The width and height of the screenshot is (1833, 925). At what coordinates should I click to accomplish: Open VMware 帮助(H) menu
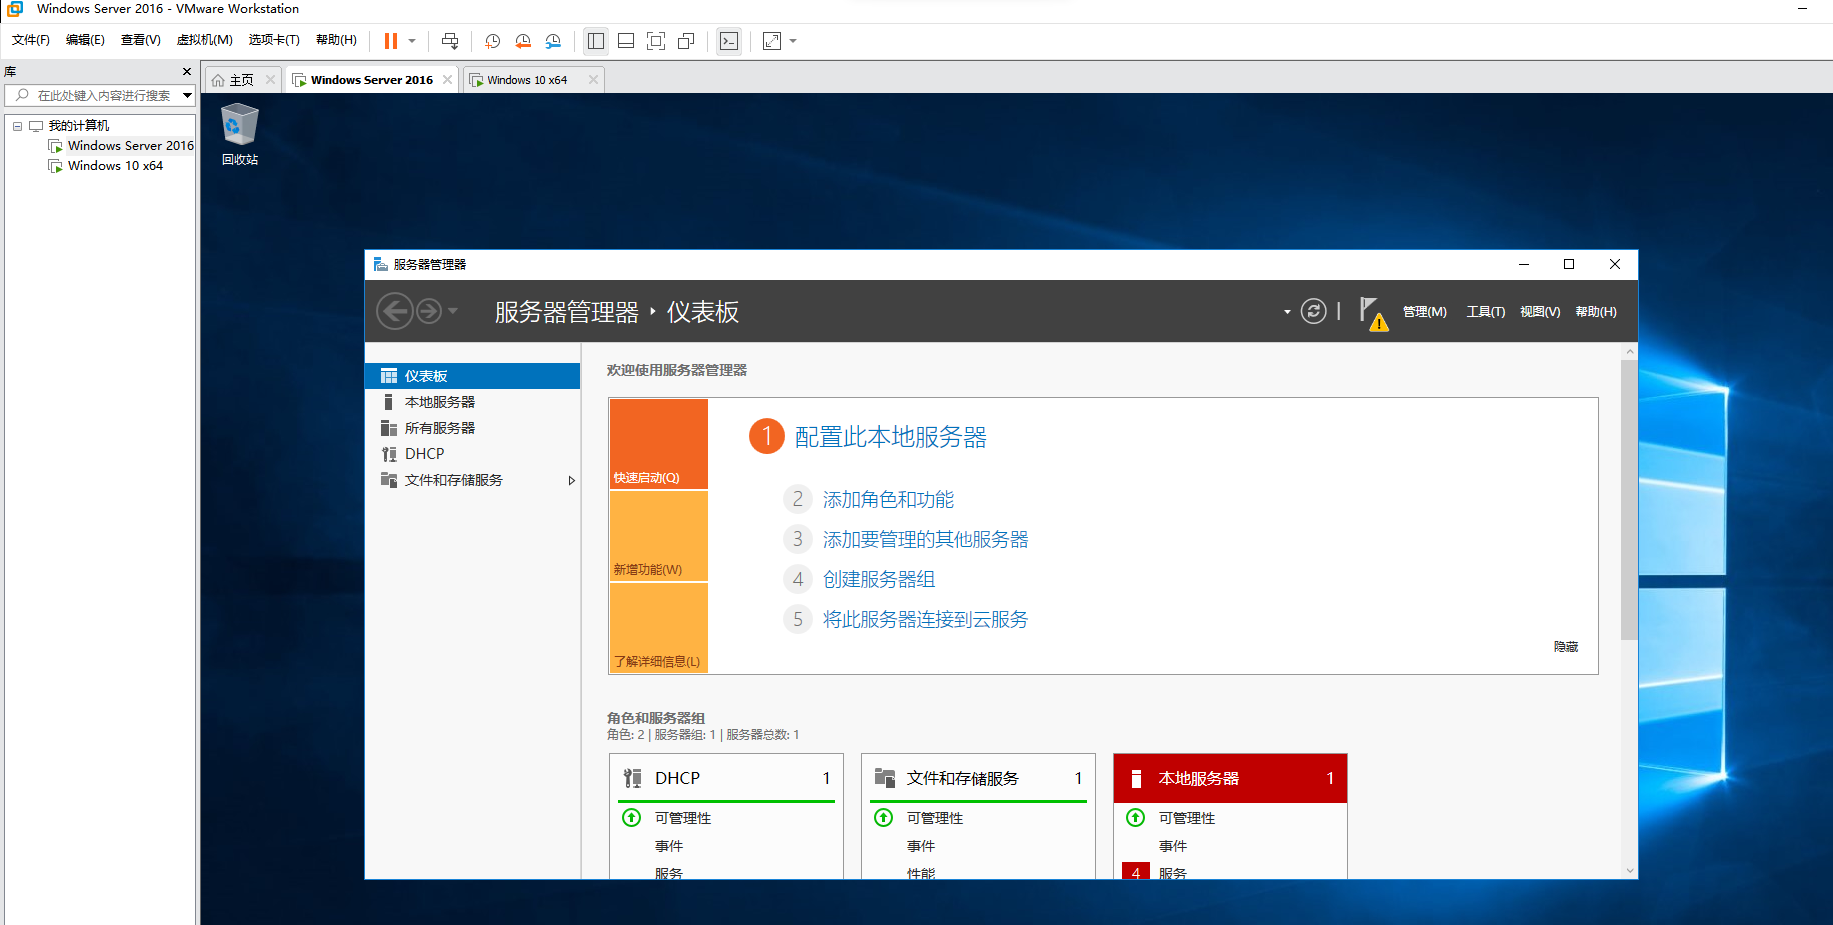click(336, 40)
